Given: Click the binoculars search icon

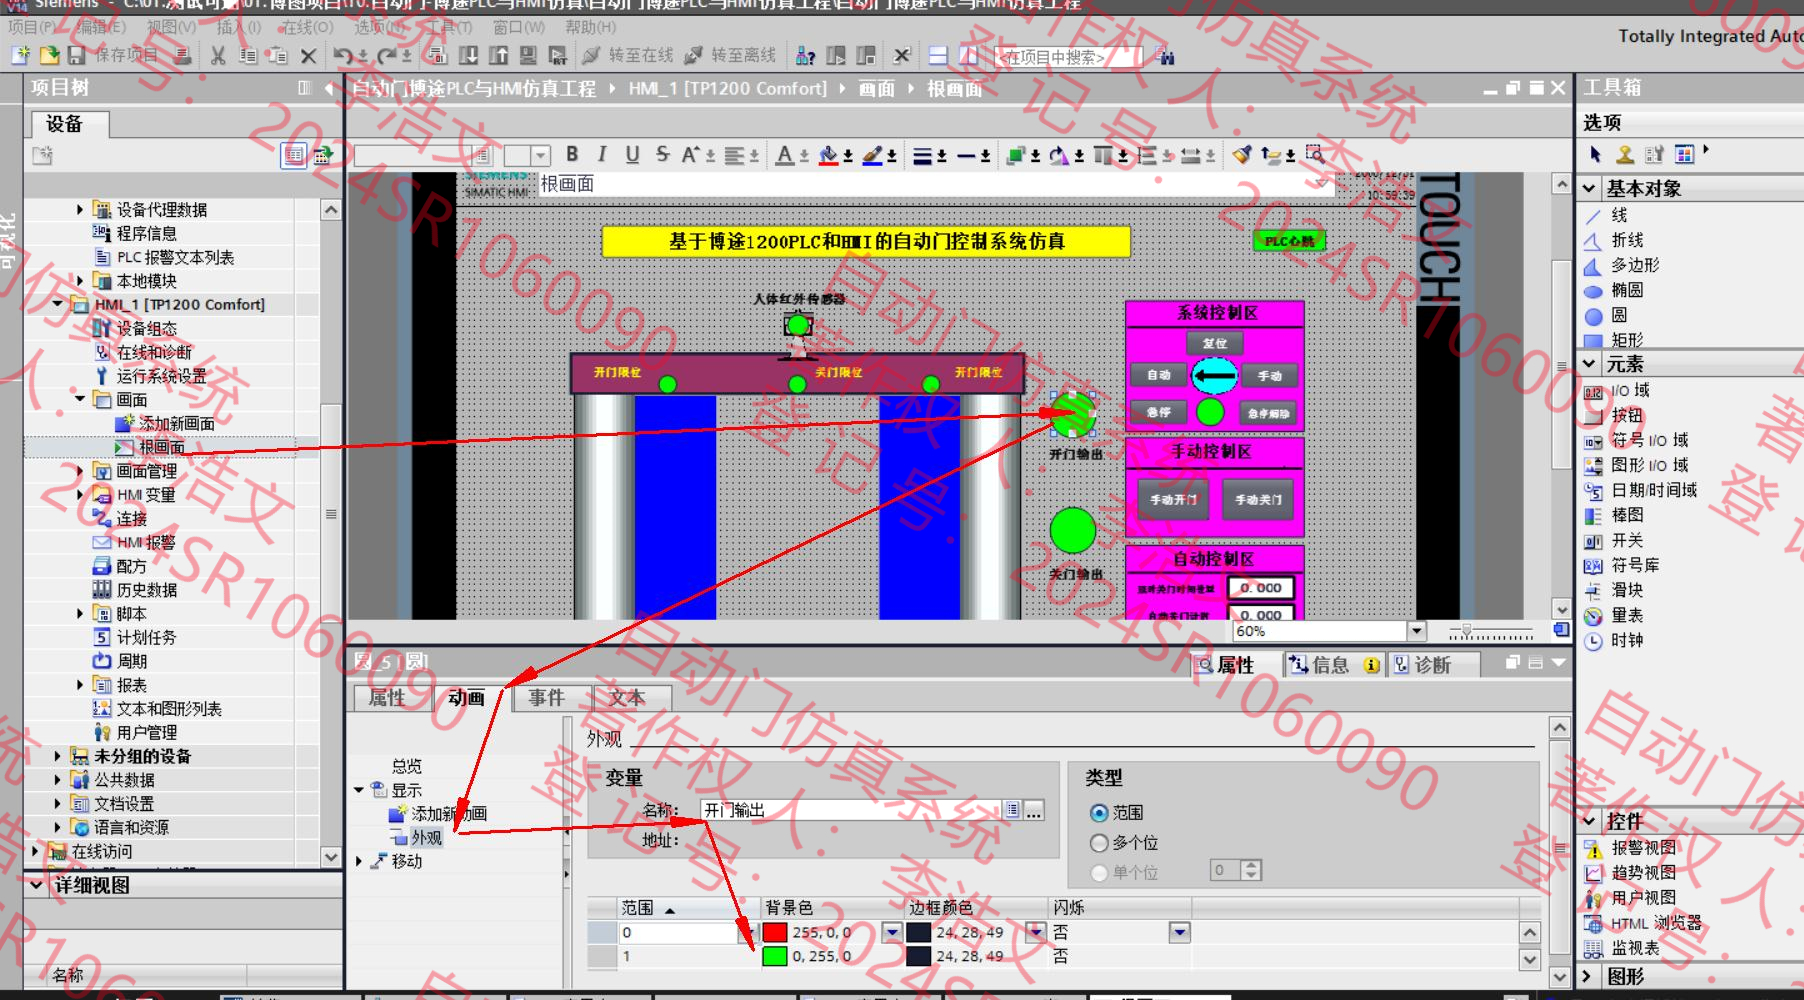Looking at the screenshot, I should [x=1165, y=56].
